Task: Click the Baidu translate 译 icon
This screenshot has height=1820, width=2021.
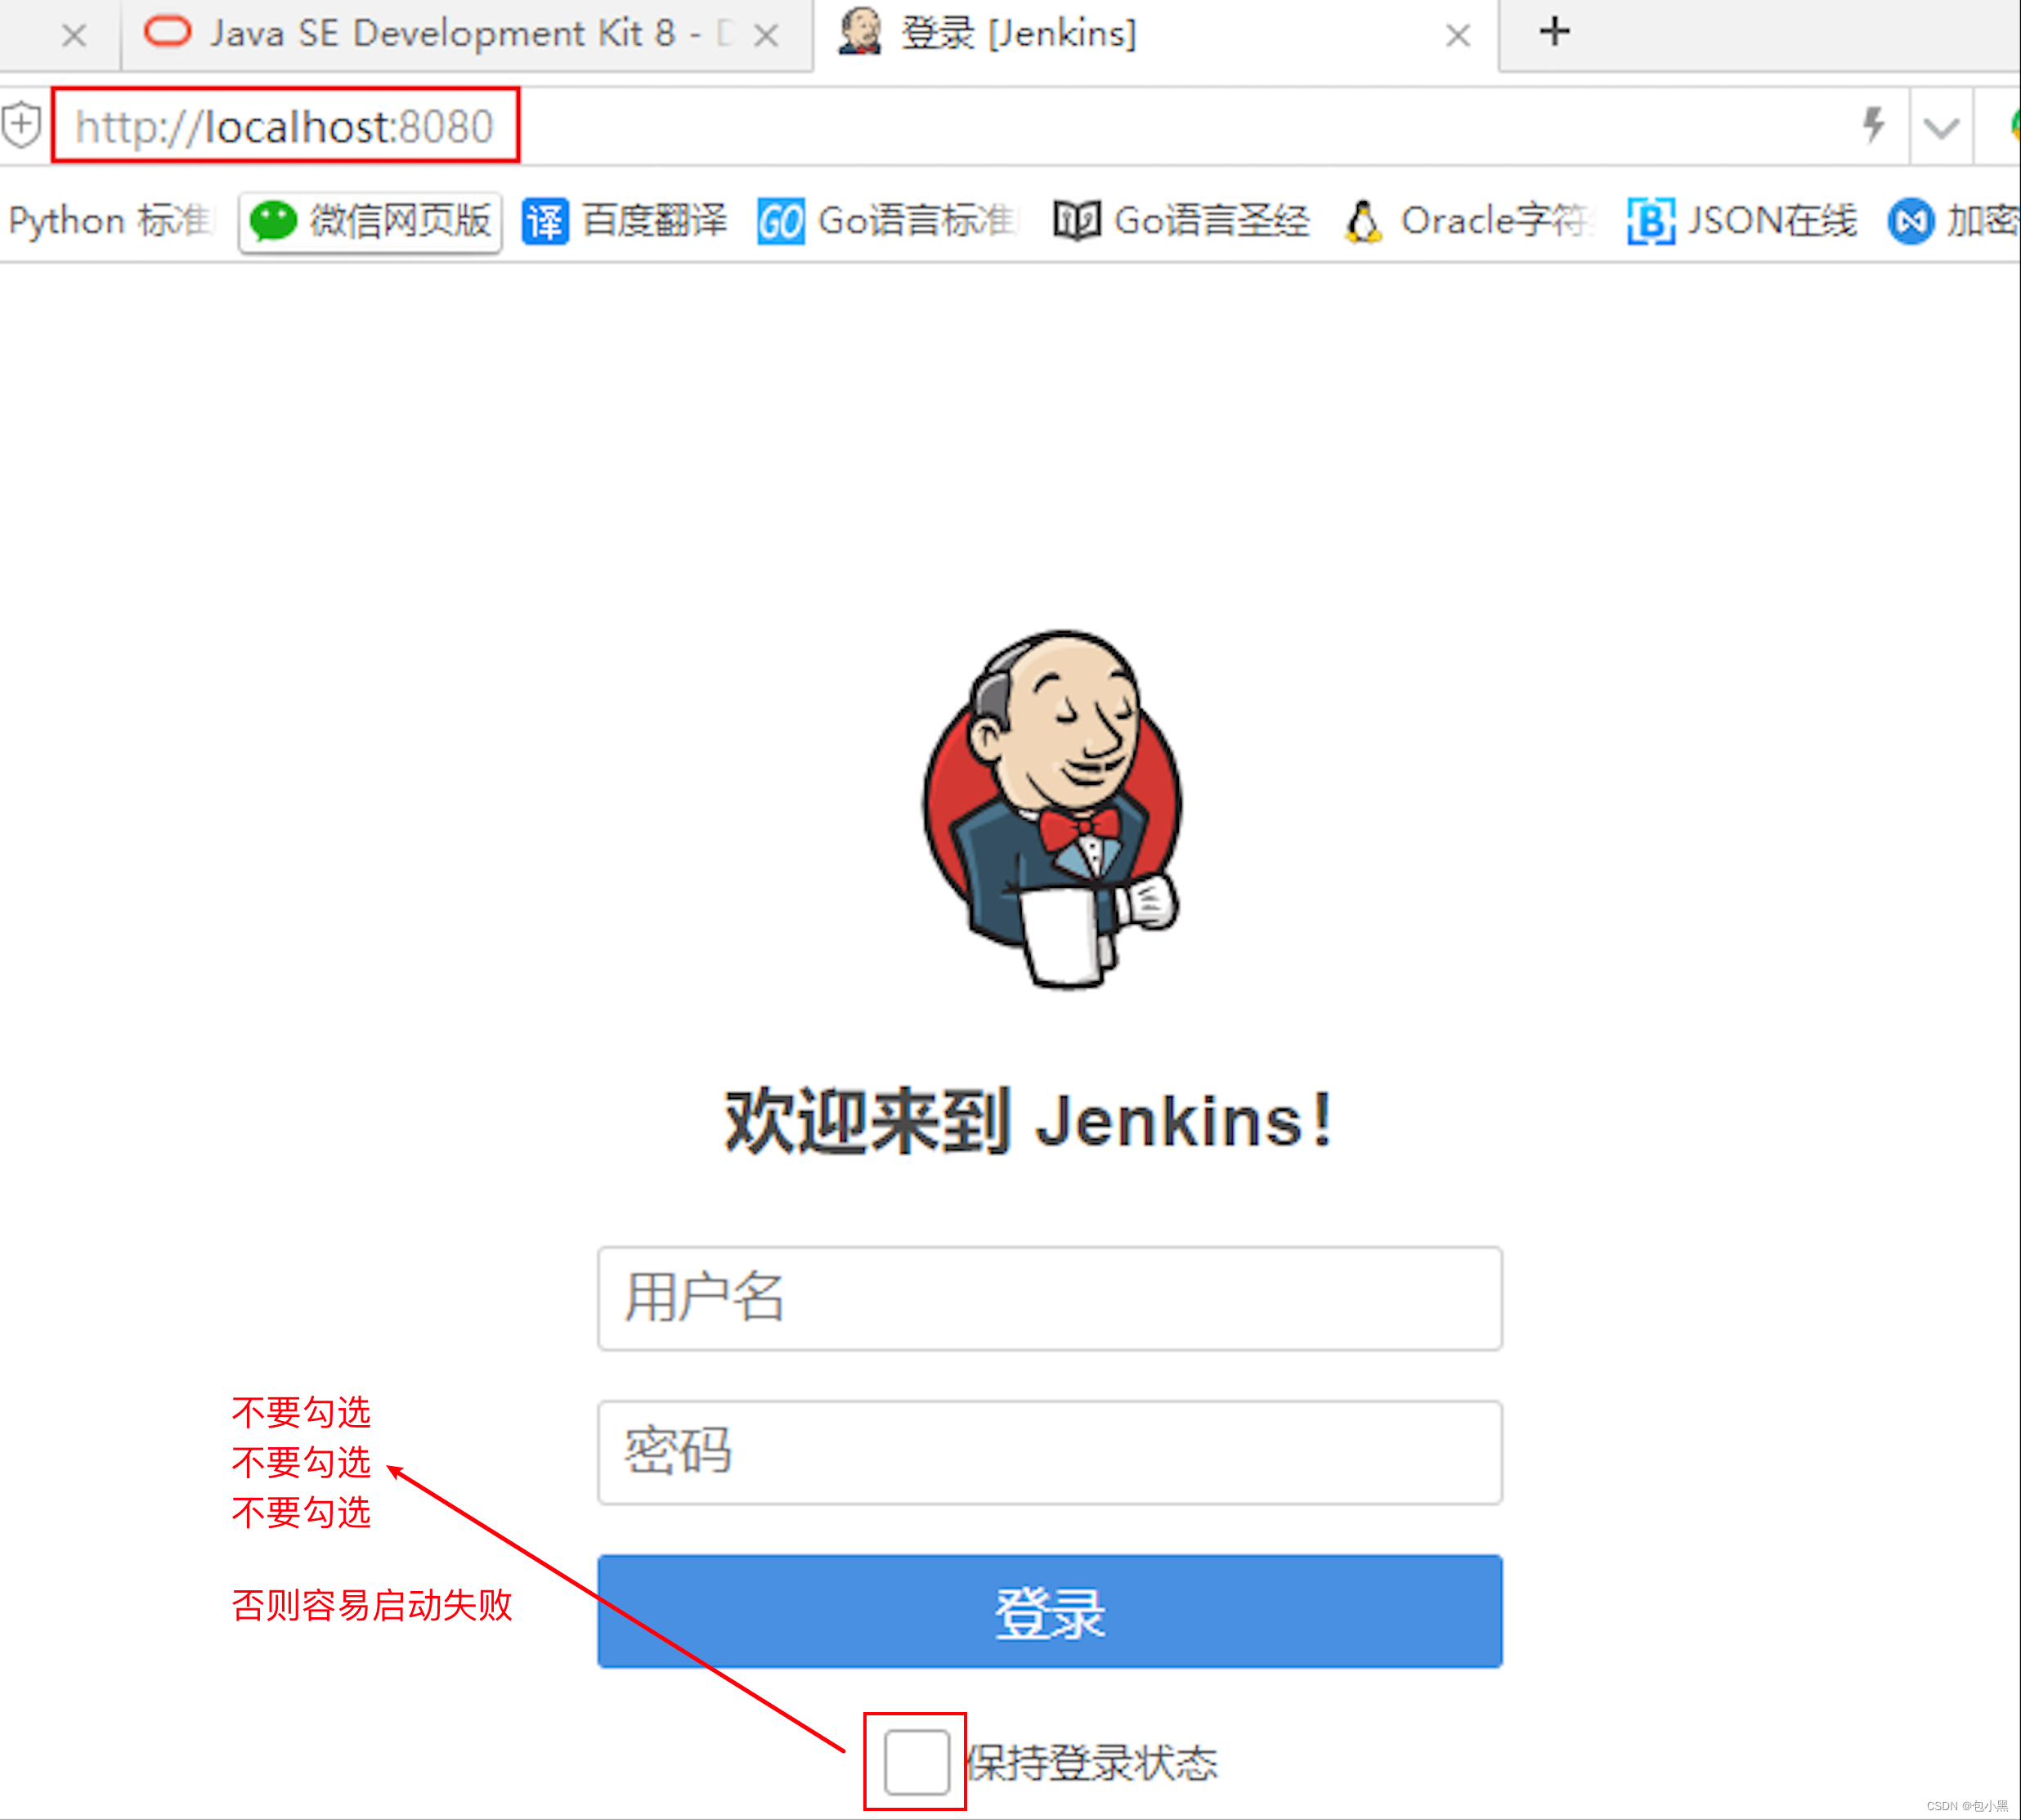Action: click(x=545, y=221)
